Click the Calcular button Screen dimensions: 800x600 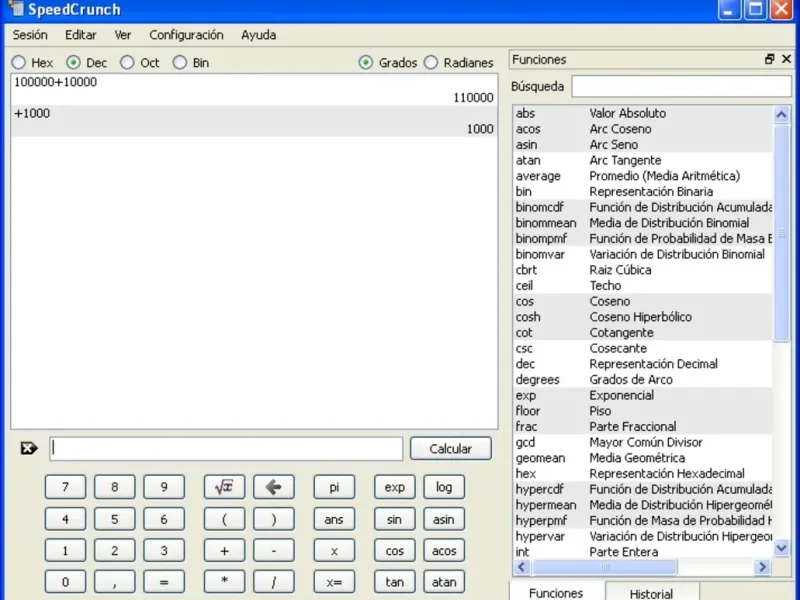450,448
